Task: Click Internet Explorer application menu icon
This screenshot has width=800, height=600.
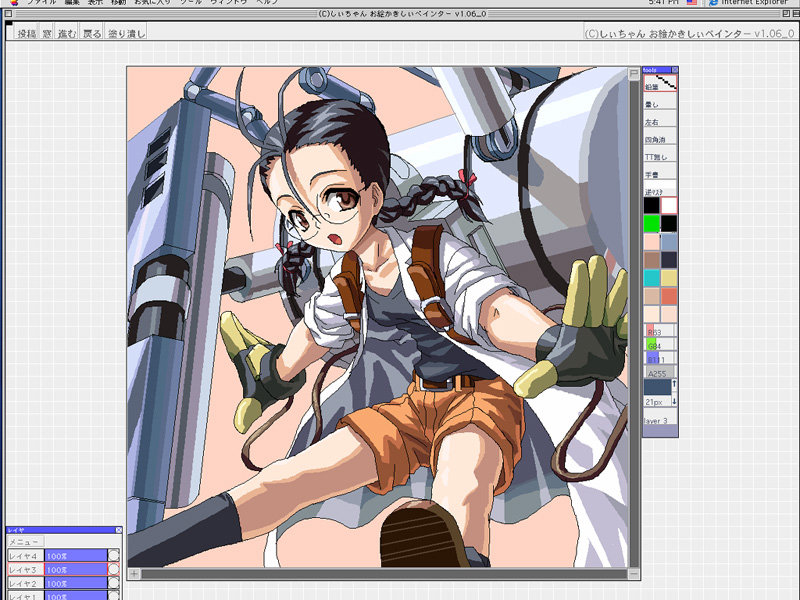Action: click(x=713, y=3)
